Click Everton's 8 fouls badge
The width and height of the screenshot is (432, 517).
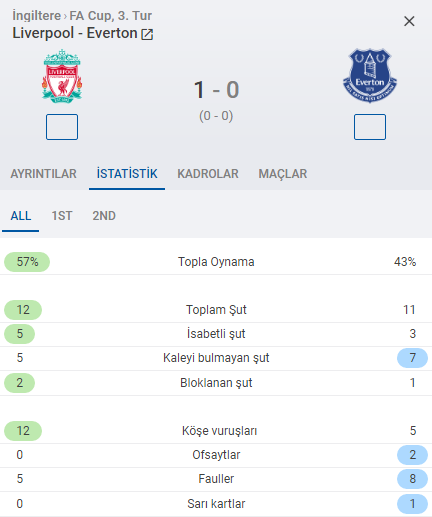click(x=412, y=479)
